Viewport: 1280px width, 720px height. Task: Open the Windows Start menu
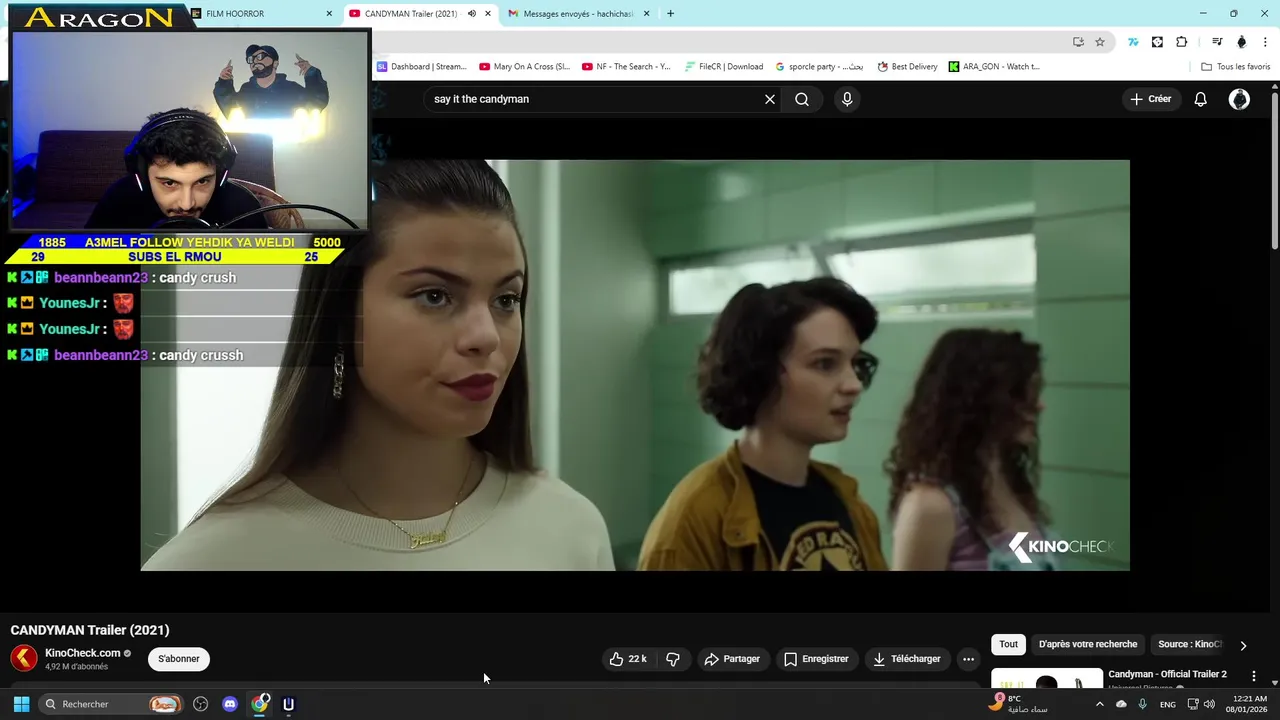click(21, 704)
